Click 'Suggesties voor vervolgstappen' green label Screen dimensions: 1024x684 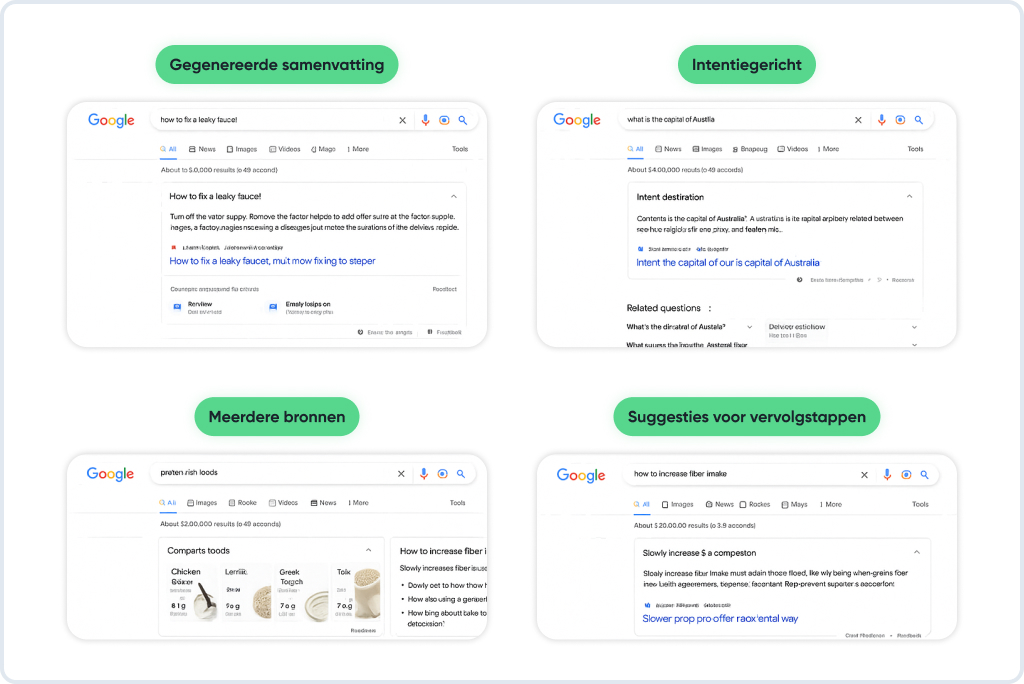point(746,417)
